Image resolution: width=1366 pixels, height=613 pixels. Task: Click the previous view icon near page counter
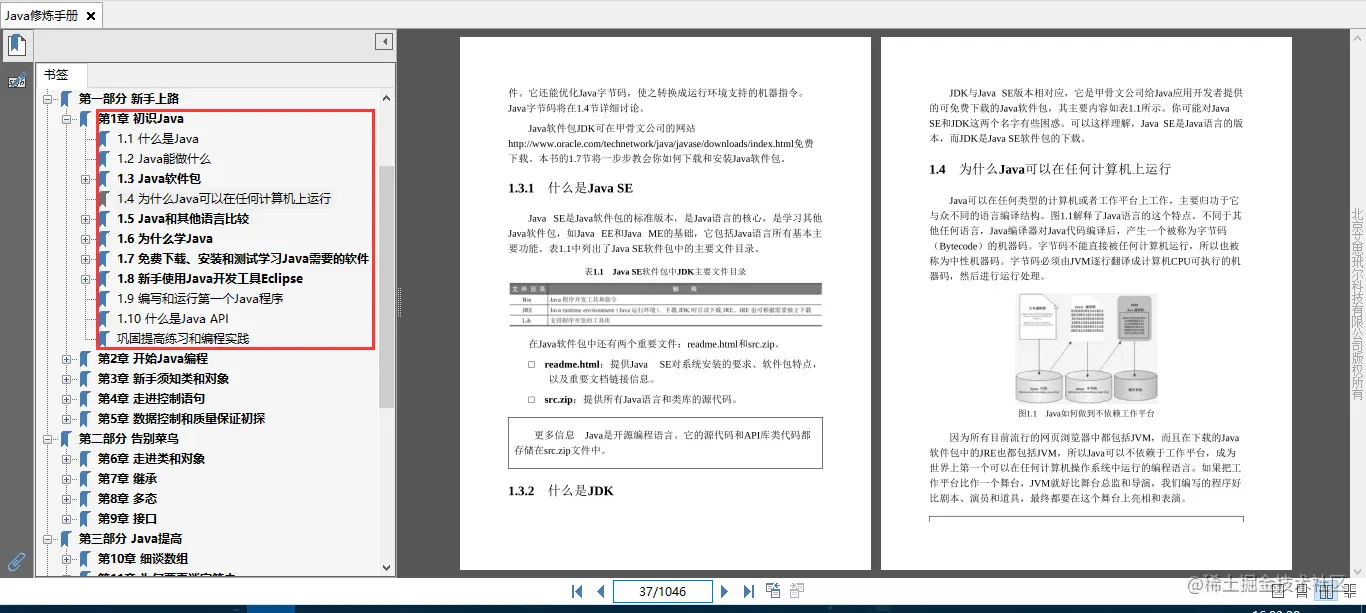pyautogui.click(x=772, y=590)
